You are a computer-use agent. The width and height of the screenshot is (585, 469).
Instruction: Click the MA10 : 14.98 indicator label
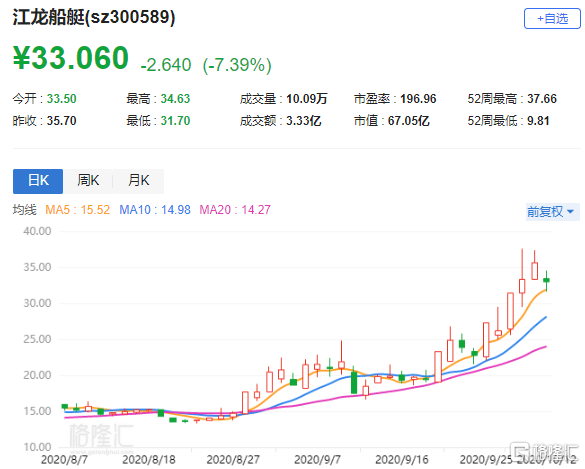(x=155, y=210)
